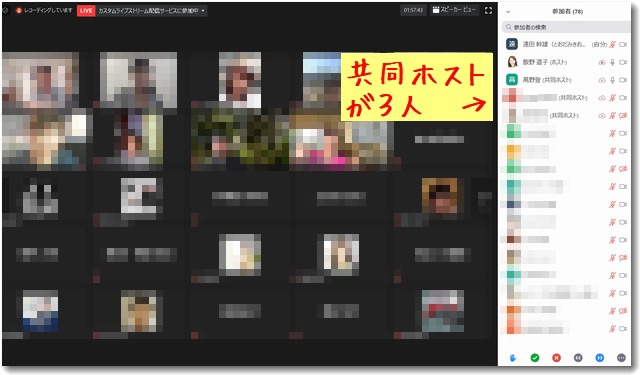Click the blue go faster icon
The image size is (640, 375).
point(600,358)
